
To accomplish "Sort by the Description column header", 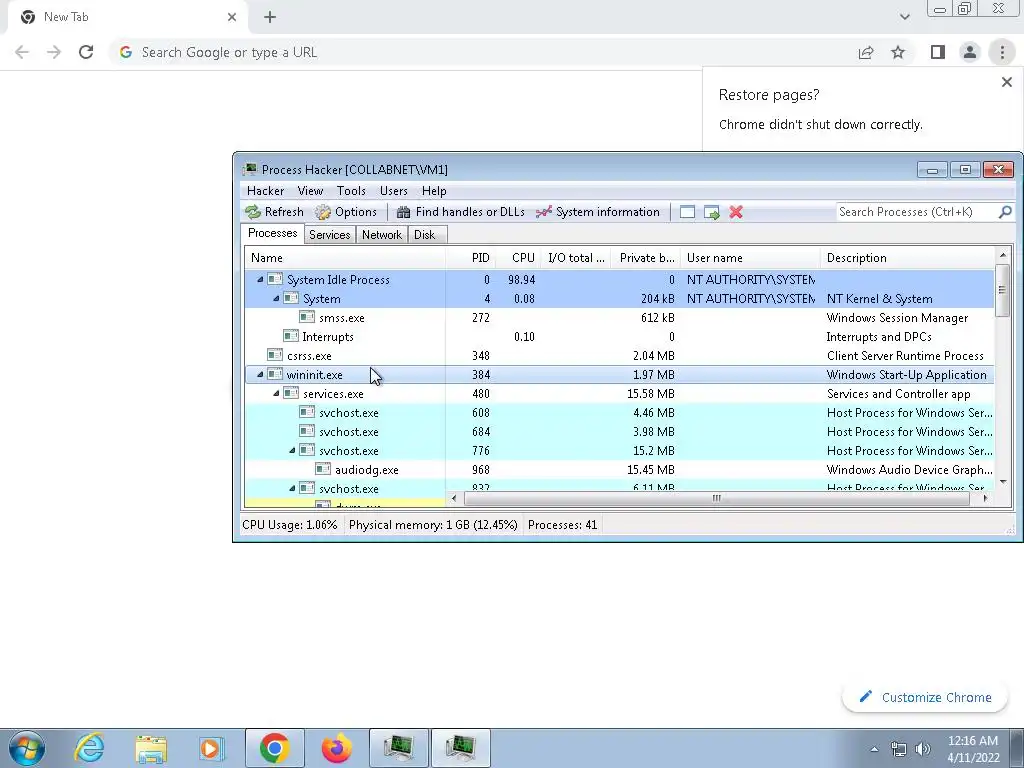I will (906, 258).
